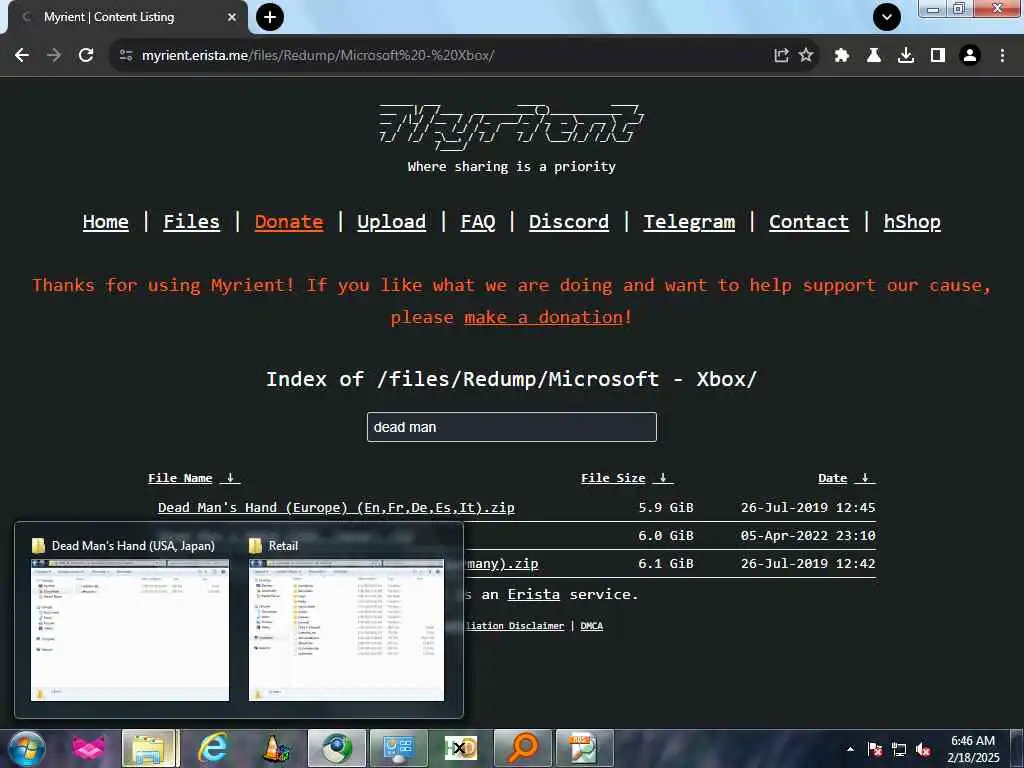Viewport: 1024px width, 768px height.
Task: Open the Donate navigation link
Action: (x=289, y=221)
